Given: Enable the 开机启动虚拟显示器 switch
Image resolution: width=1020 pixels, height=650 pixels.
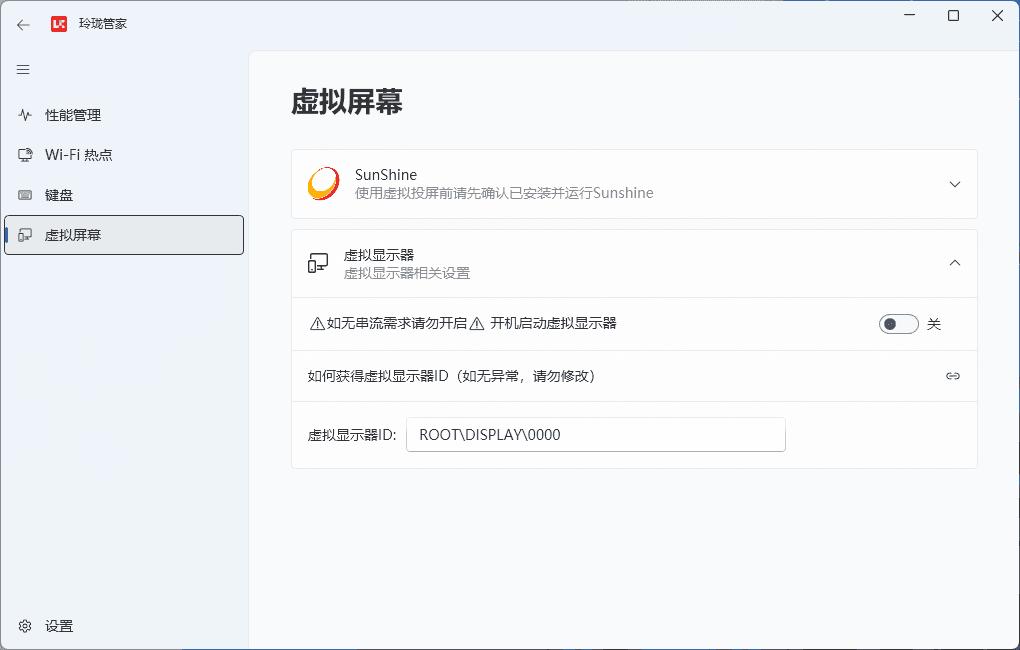Looking at the screenshot, I should 898,323.
